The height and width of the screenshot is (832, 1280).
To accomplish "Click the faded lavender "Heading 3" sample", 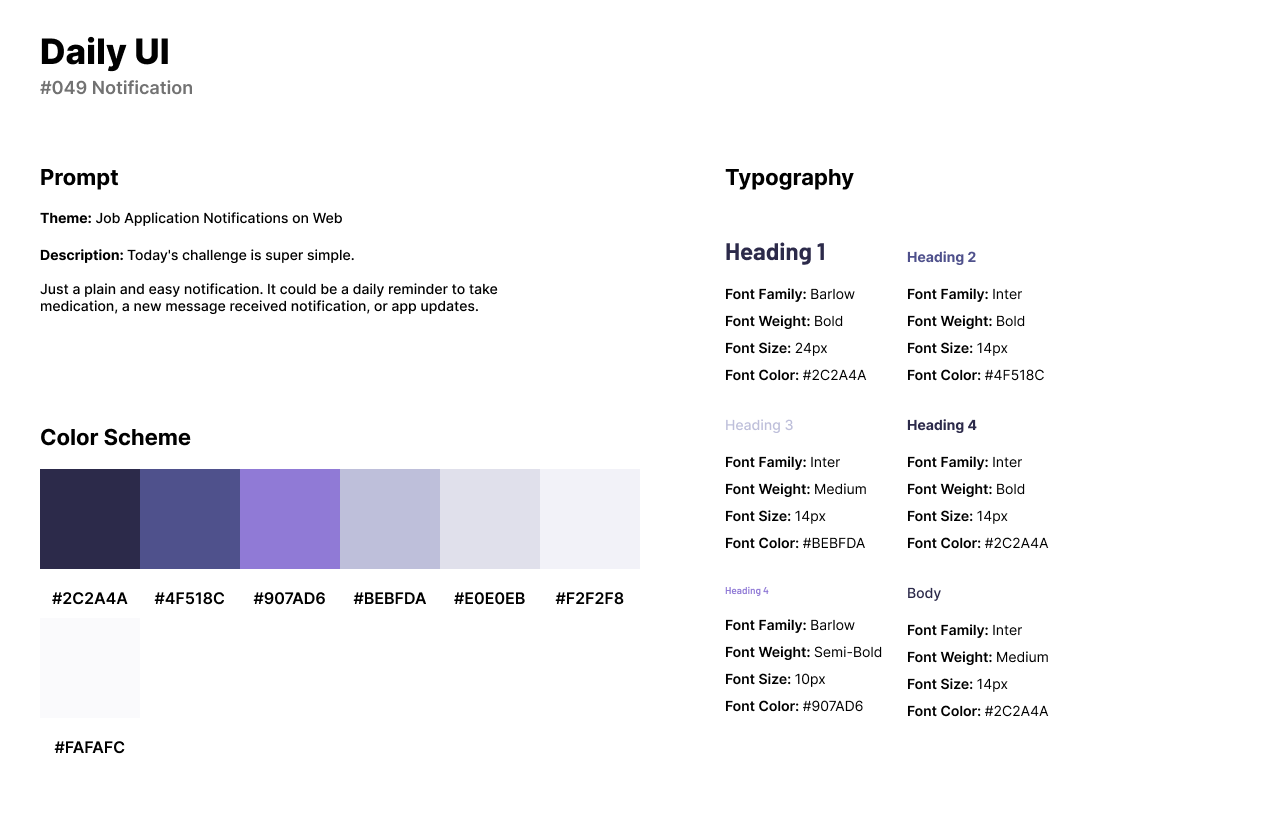I will (x=759, y=425).
